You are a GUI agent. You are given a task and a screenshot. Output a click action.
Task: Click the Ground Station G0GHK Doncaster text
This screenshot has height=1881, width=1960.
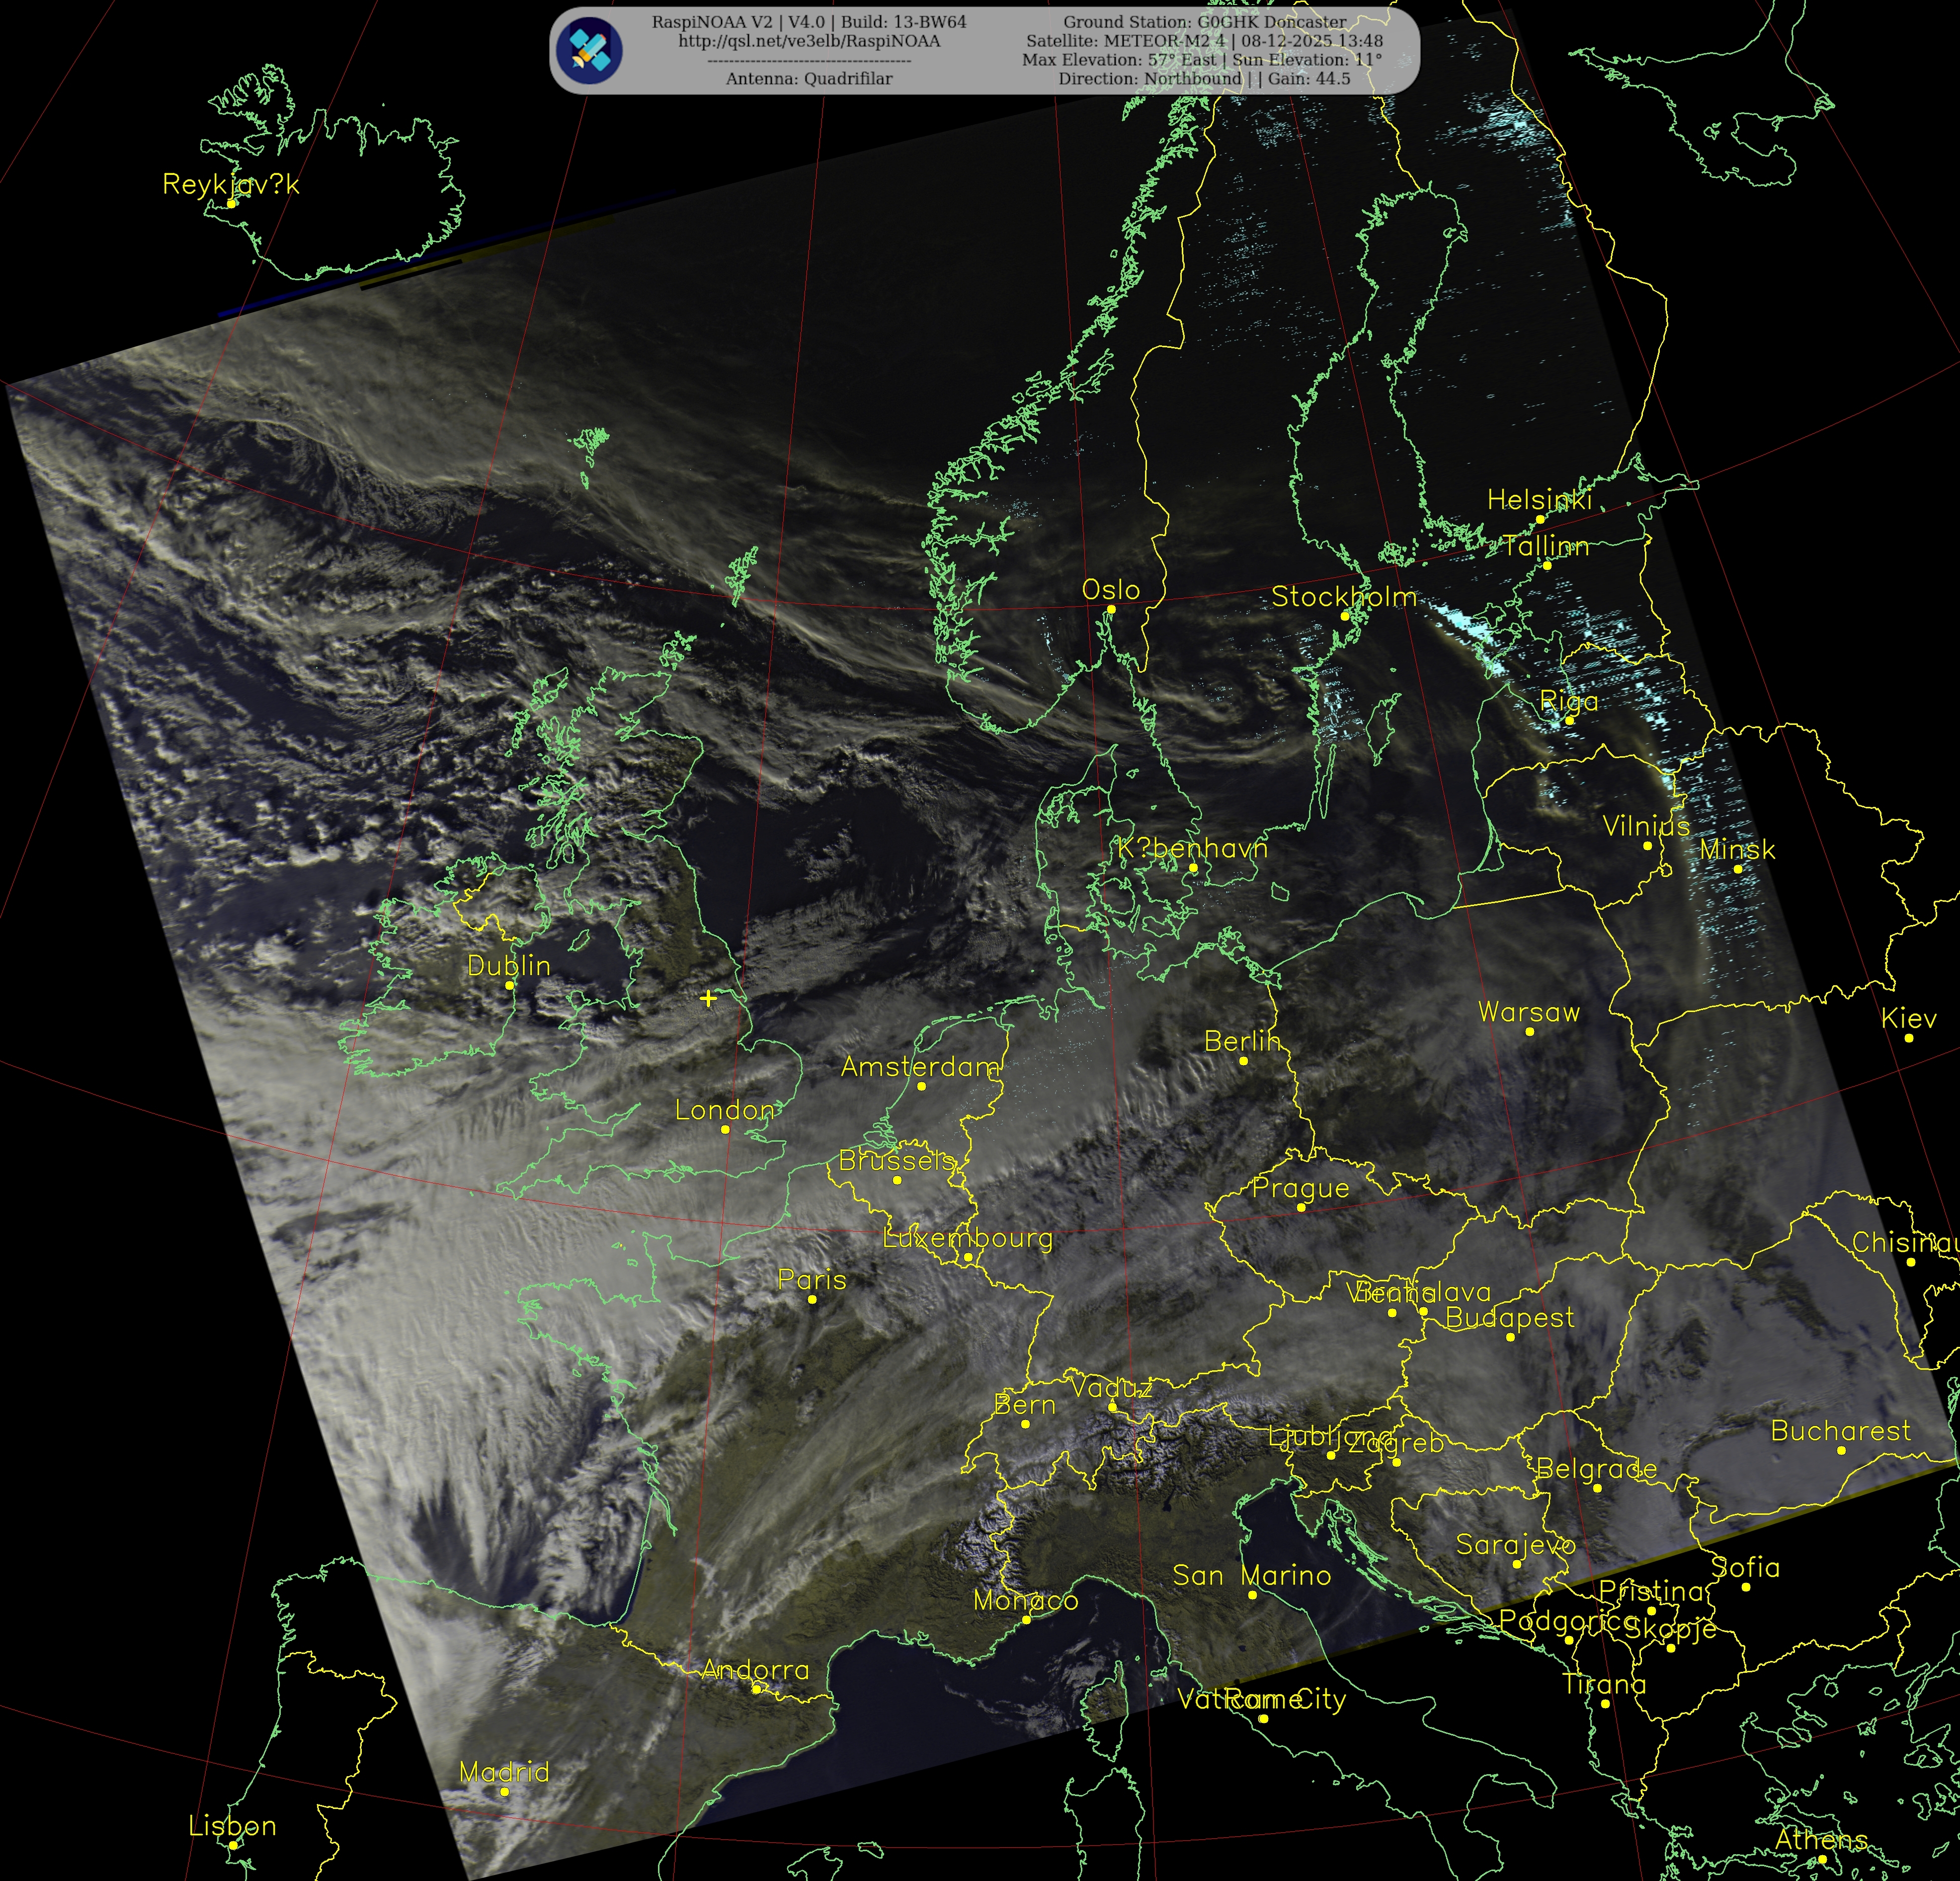1204,22
